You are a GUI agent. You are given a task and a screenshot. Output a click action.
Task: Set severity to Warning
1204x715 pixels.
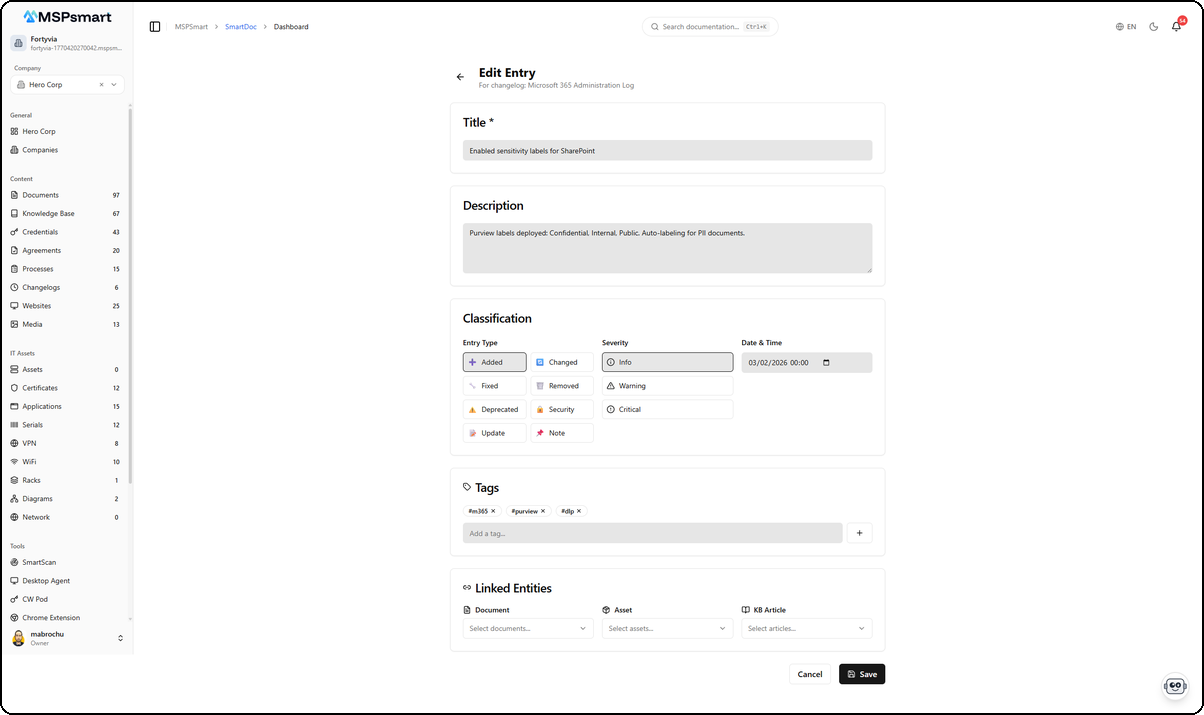667,386
